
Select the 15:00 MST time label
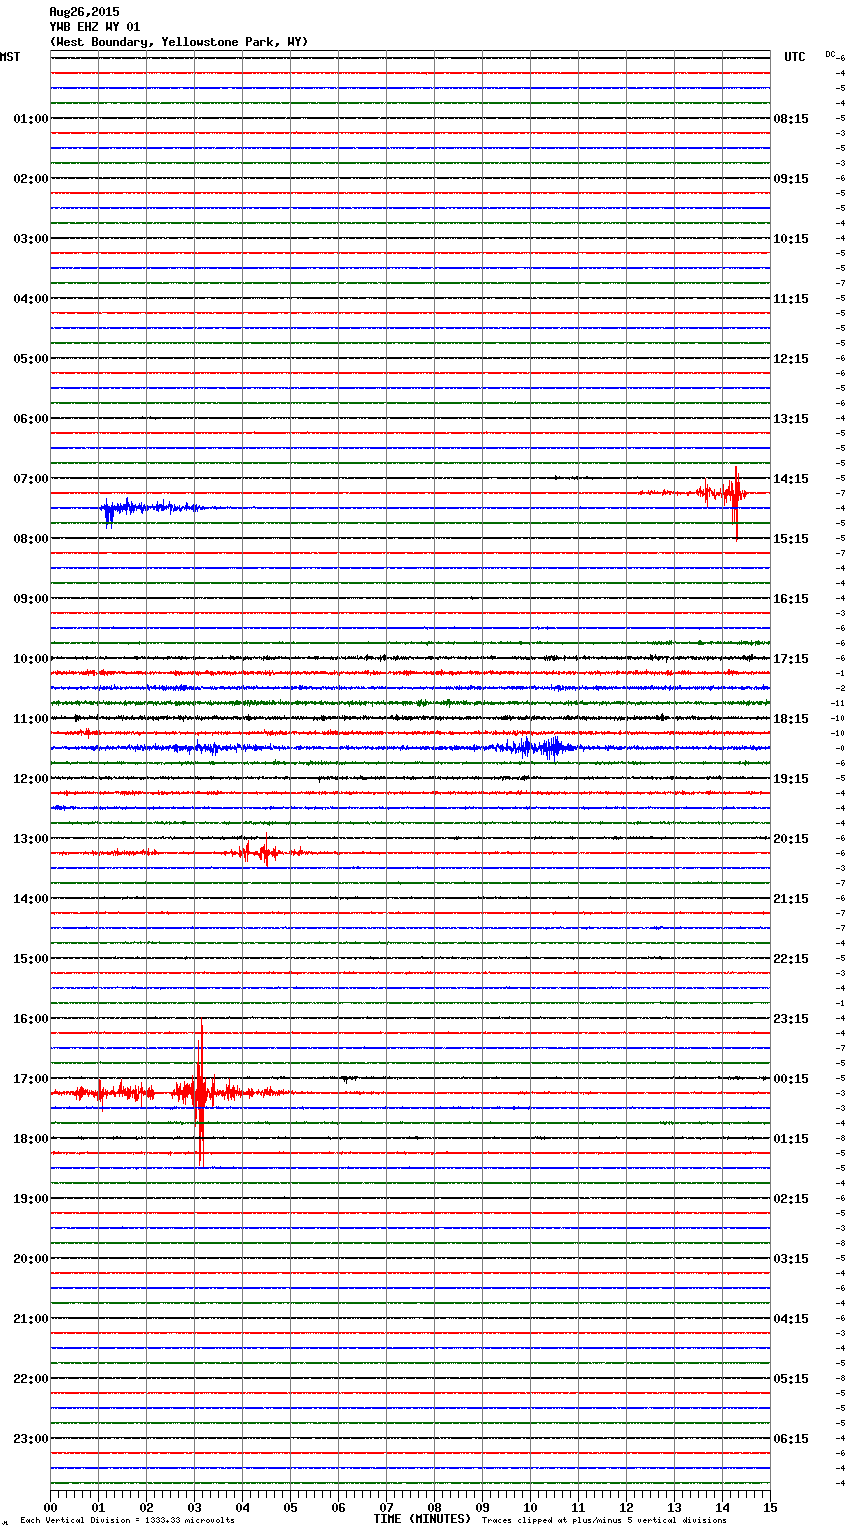[x=30, y=959]
